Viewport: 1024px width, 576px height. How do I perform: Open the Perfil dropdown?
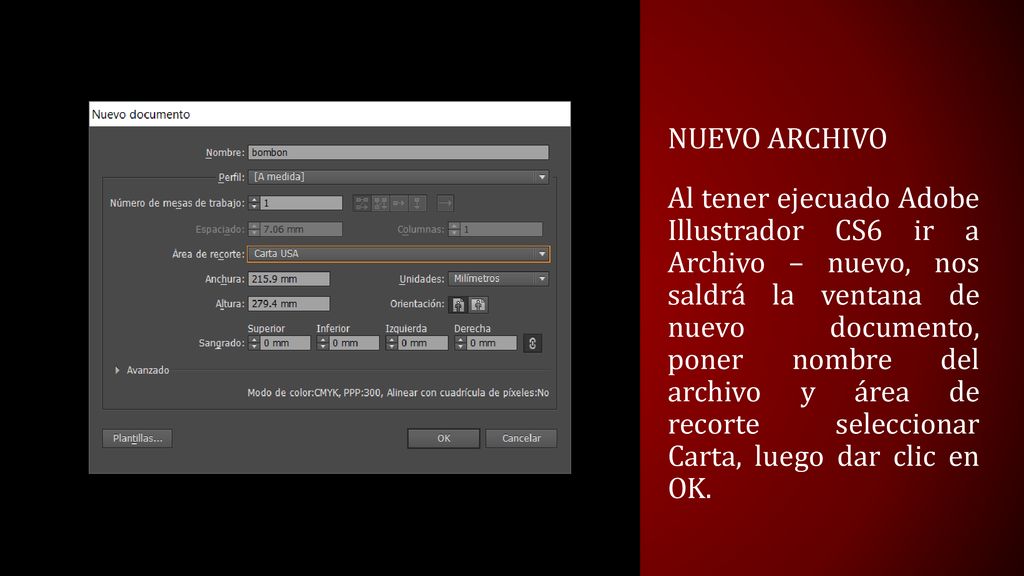pyautogui.click(x=398, y=177)
